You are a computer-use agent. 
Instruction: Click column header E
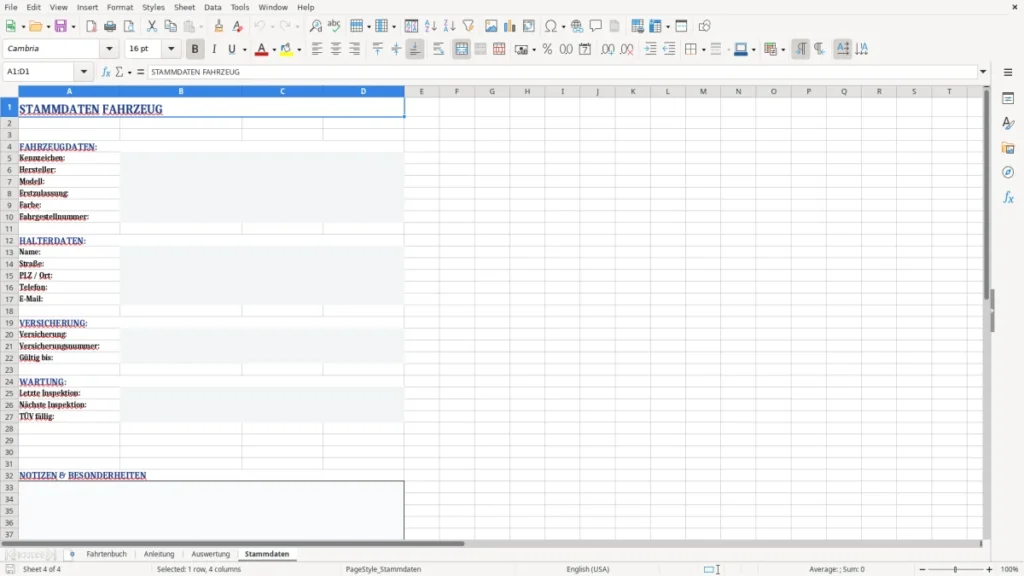pyautogui.click(x=421, y=91)
